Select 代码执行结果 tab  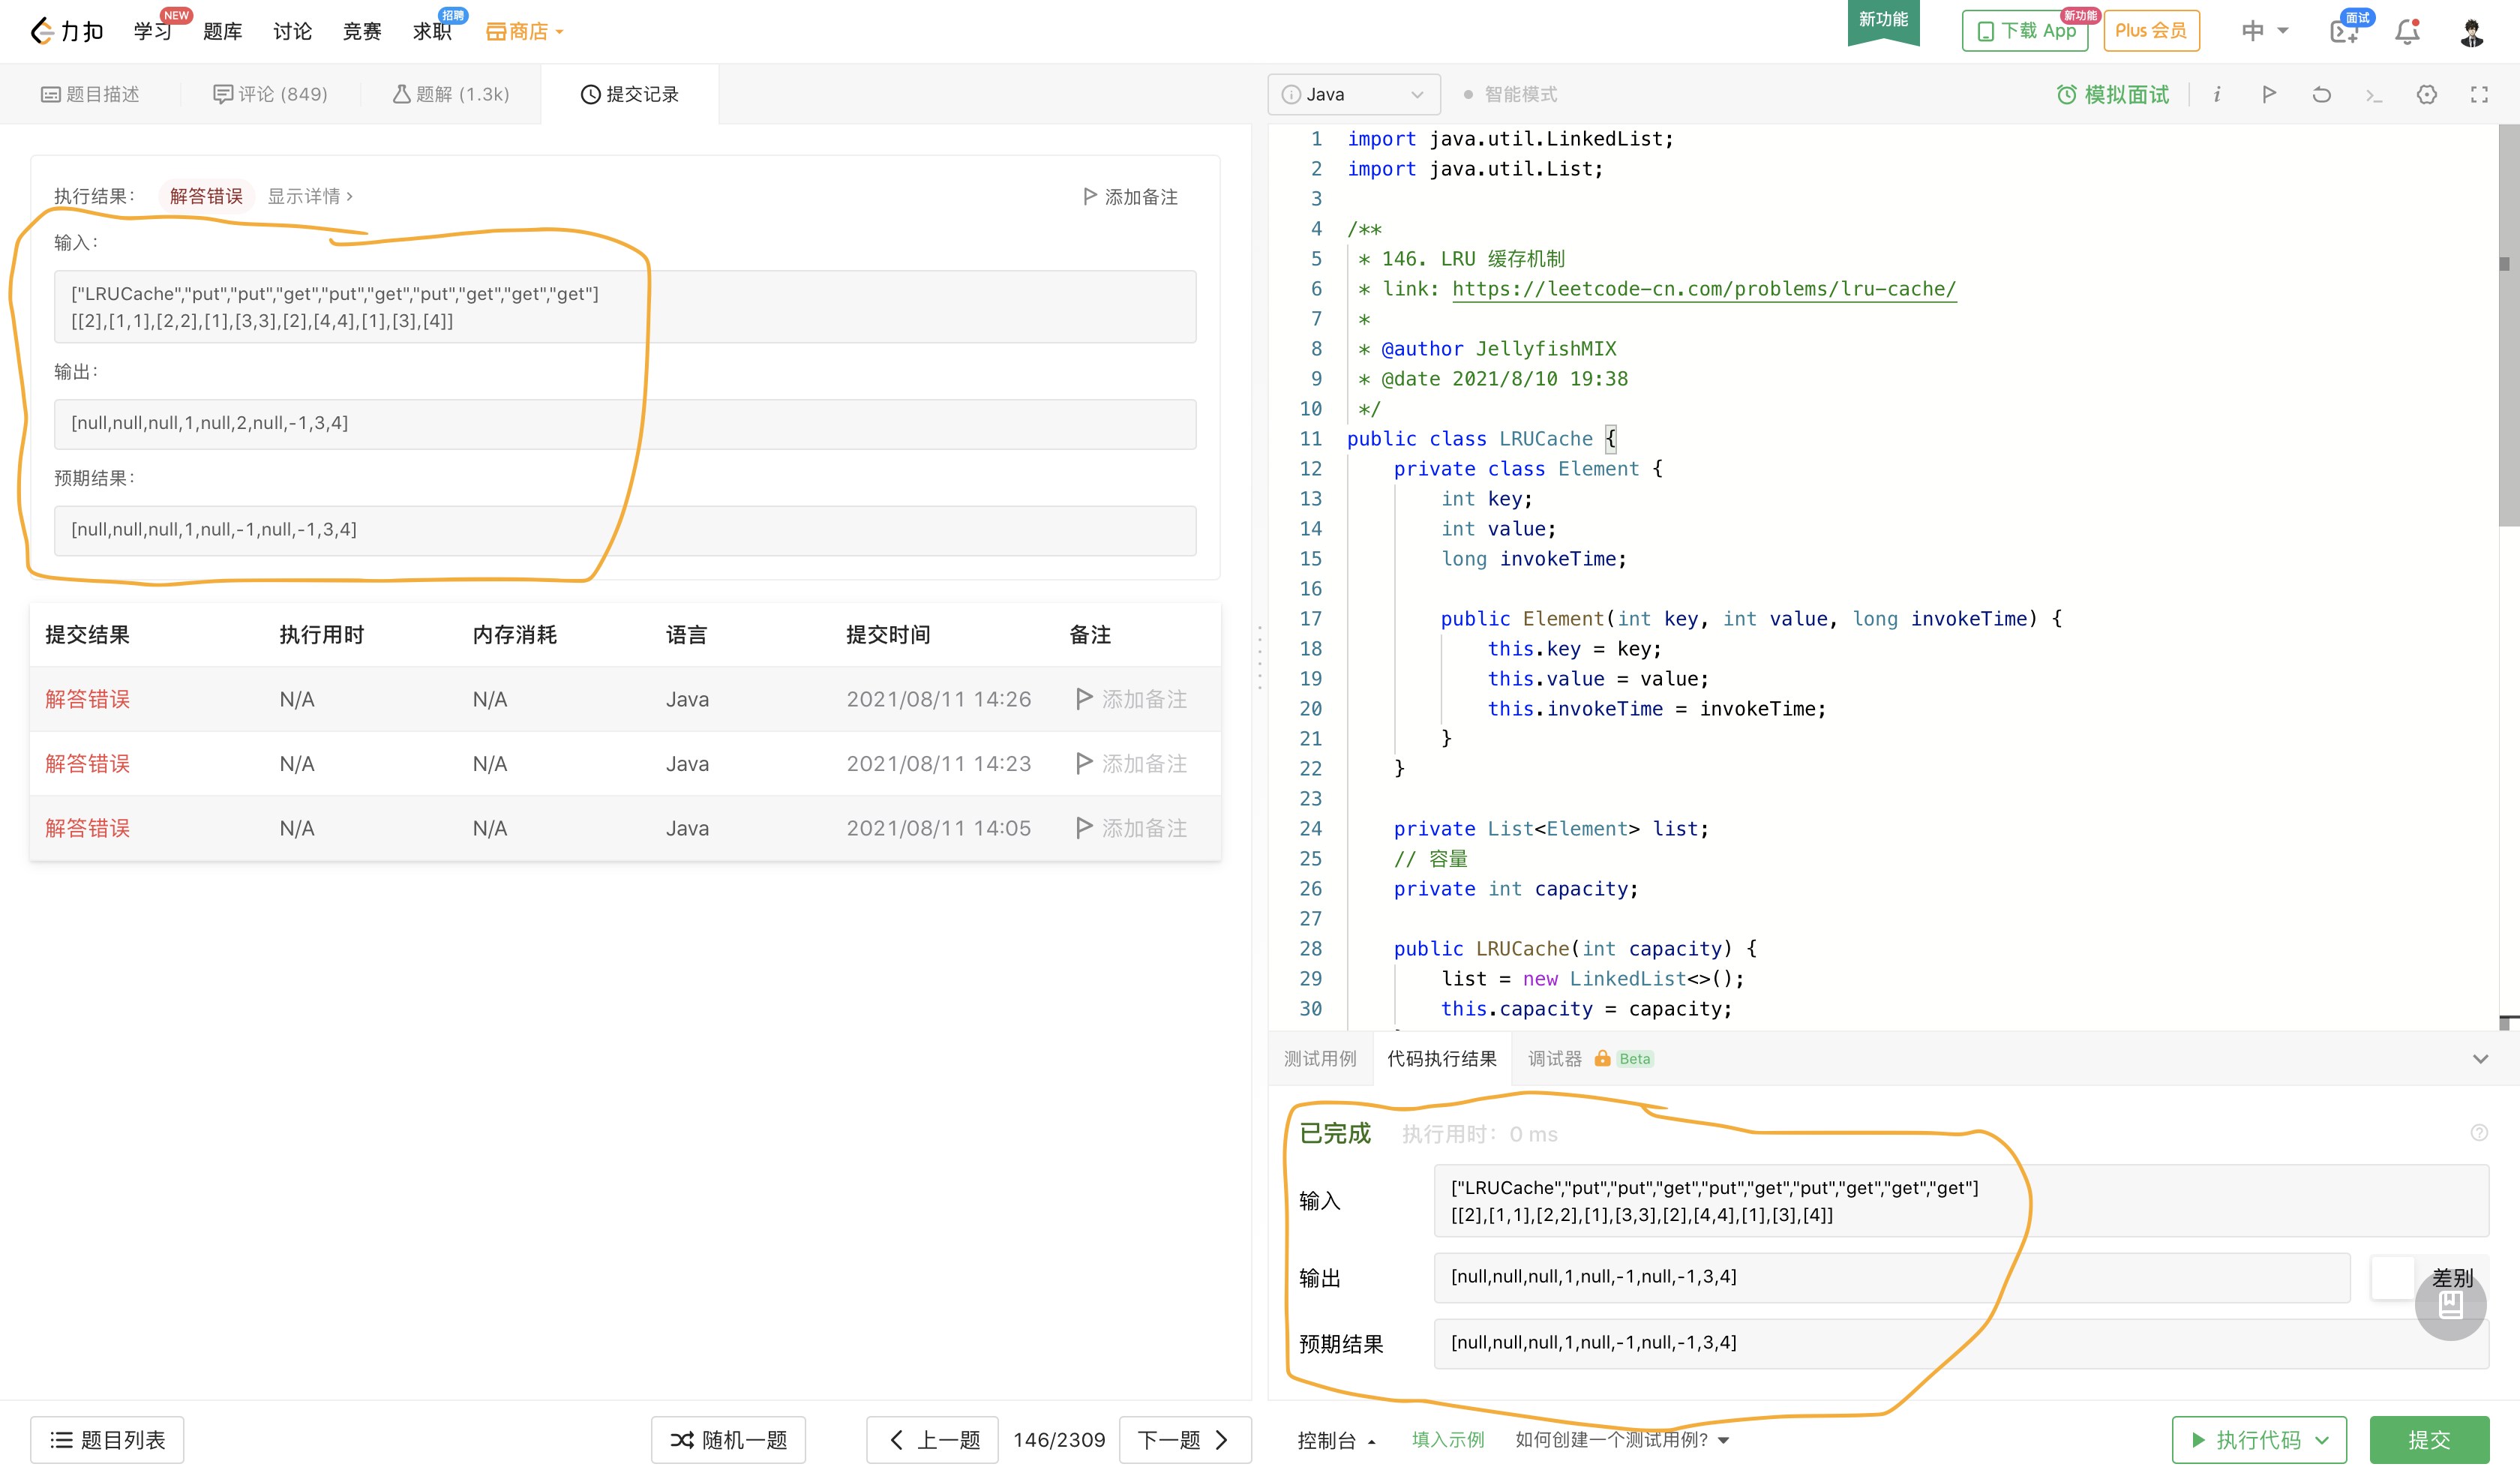[1442, 1059]
